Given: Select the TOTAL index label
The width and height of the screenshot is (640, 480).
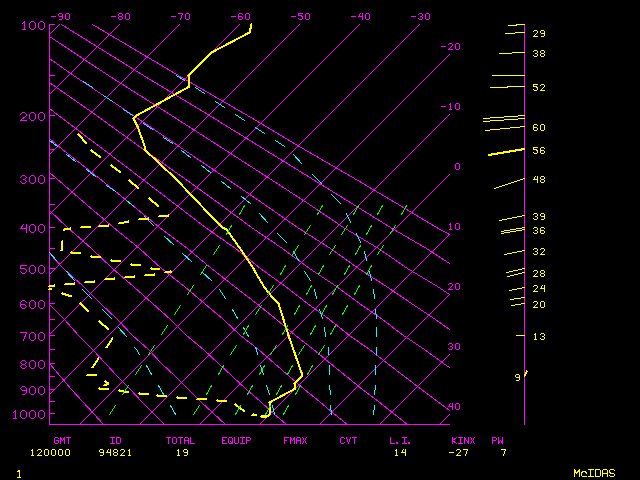Looking at the screenshot, I should 182,440.
